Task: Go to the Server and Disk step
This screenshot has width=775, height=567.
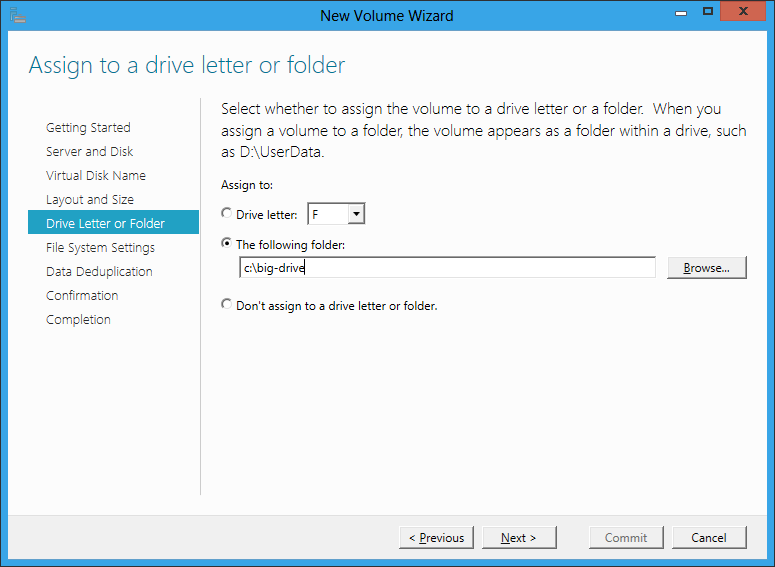Action: click(89, 152)
